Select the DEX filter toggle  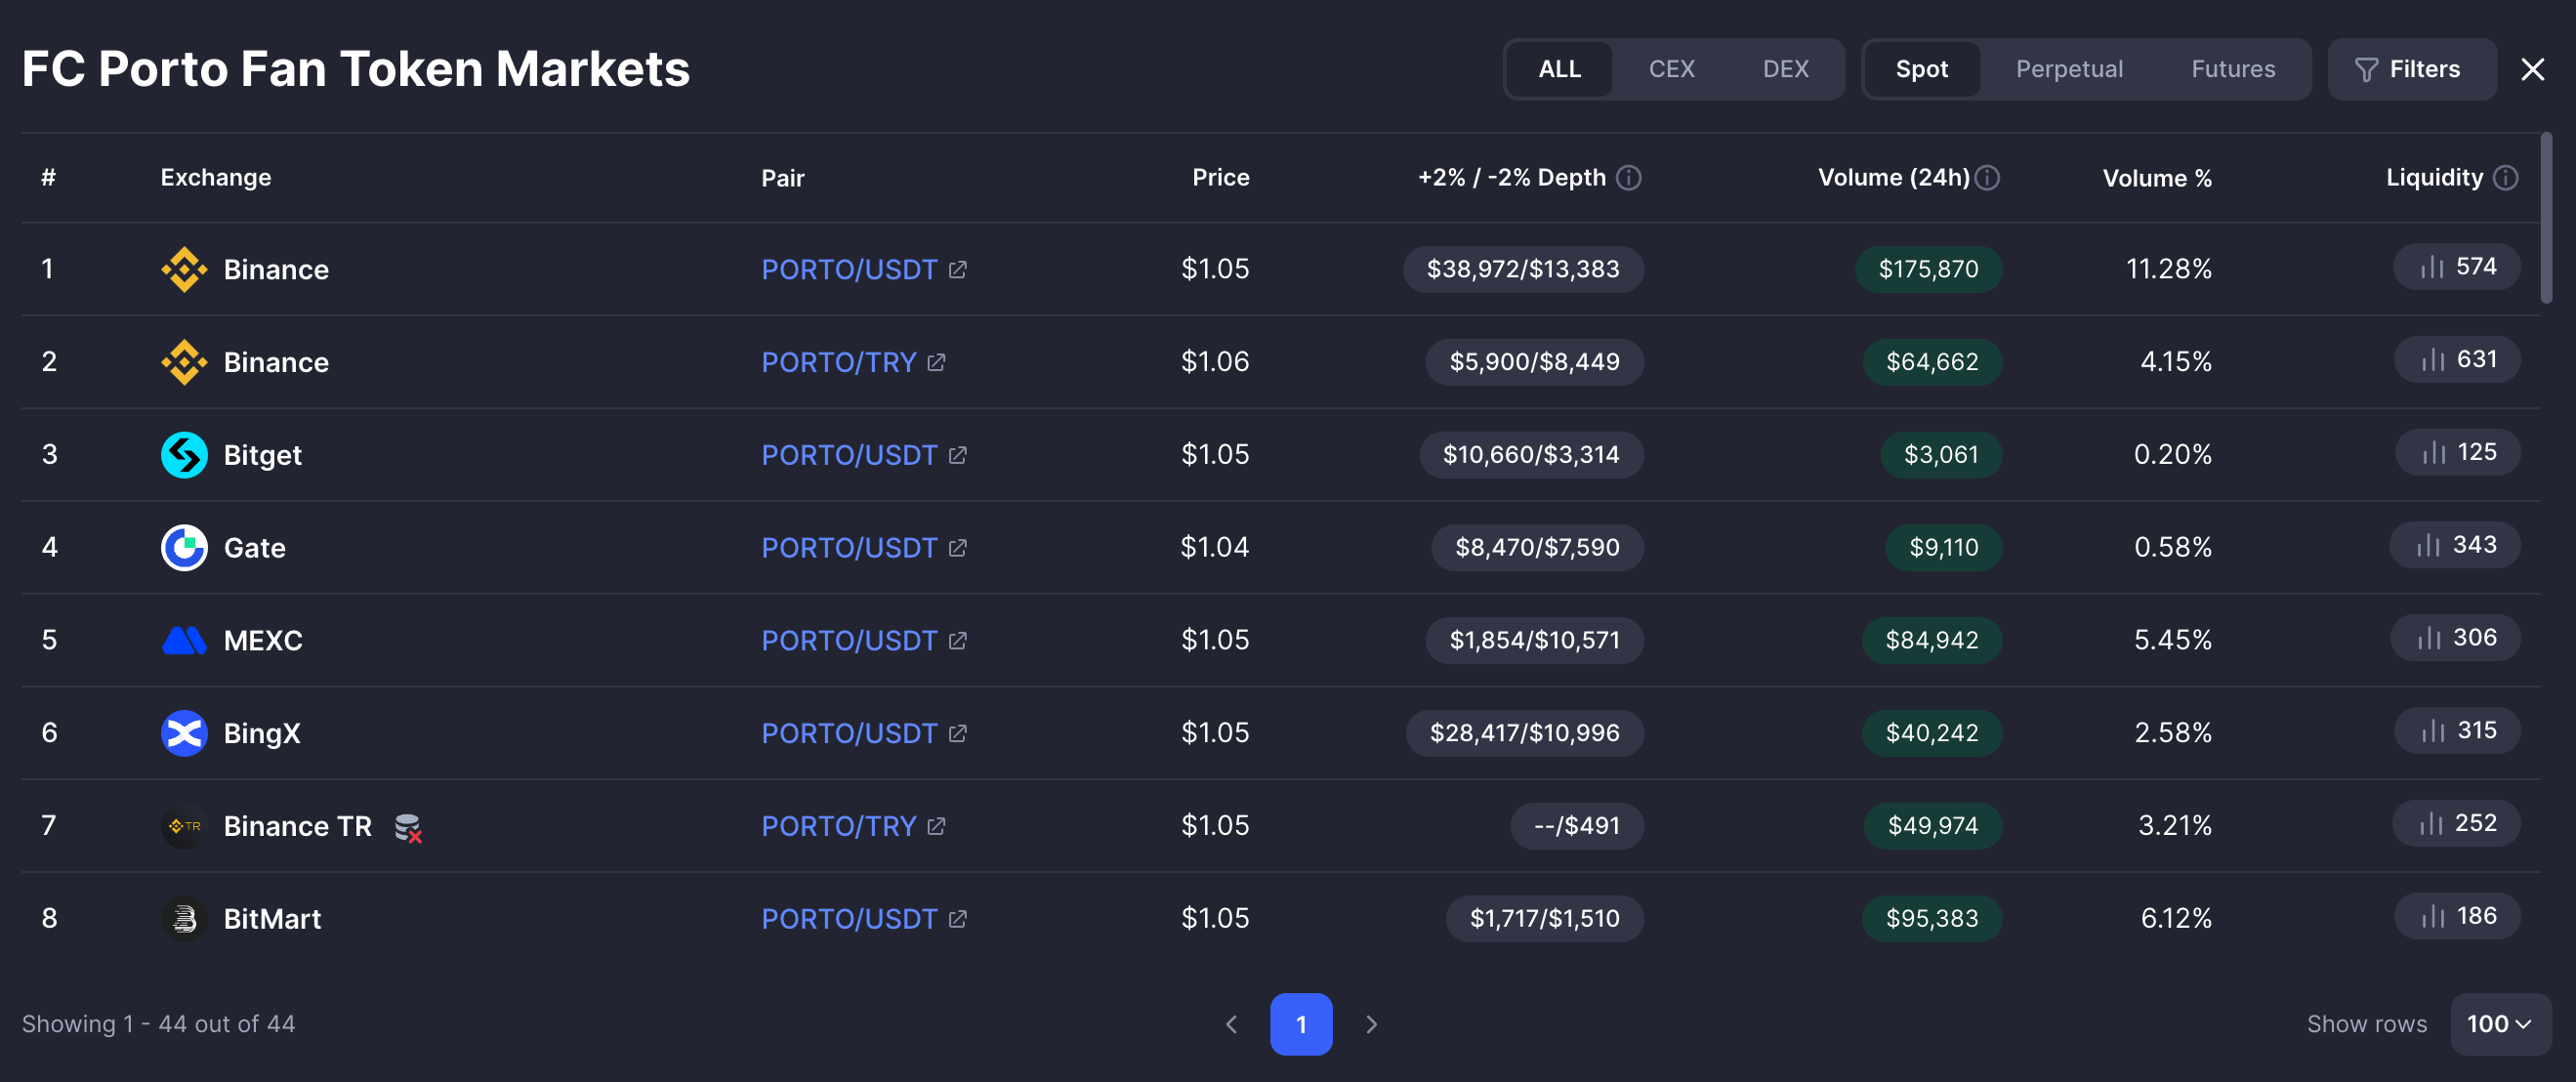(x=1785, y=69)
